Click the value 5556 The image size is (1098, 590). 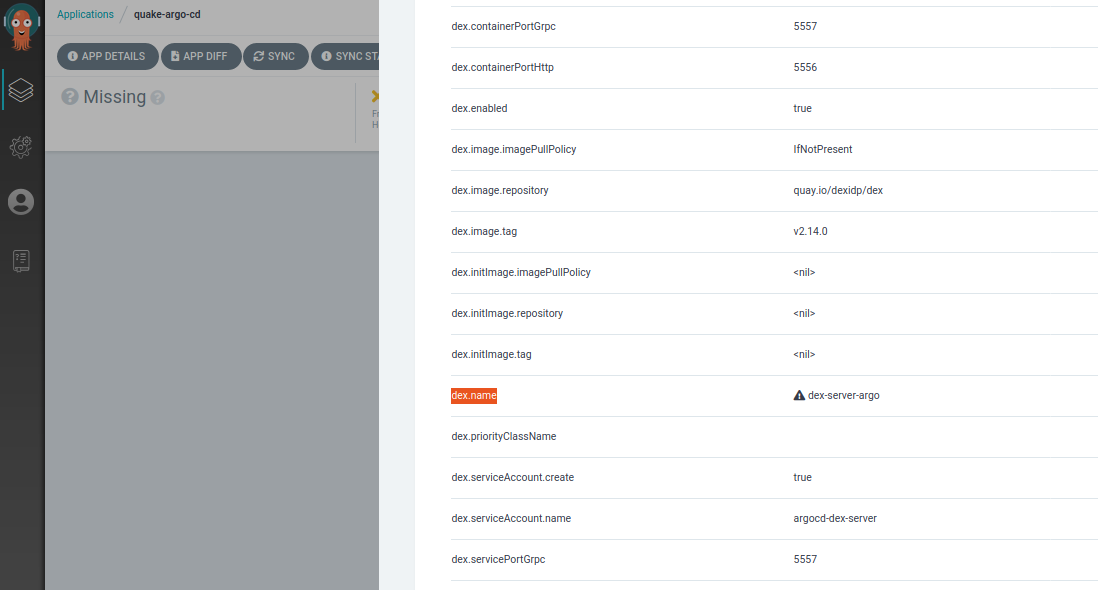pyautogui.click(x=805, y=67)
